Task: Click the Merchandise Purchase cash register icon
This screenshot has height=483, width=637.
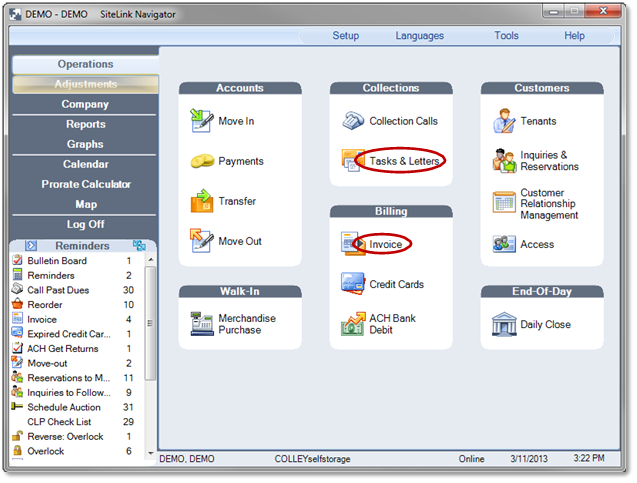Action: 202,324
